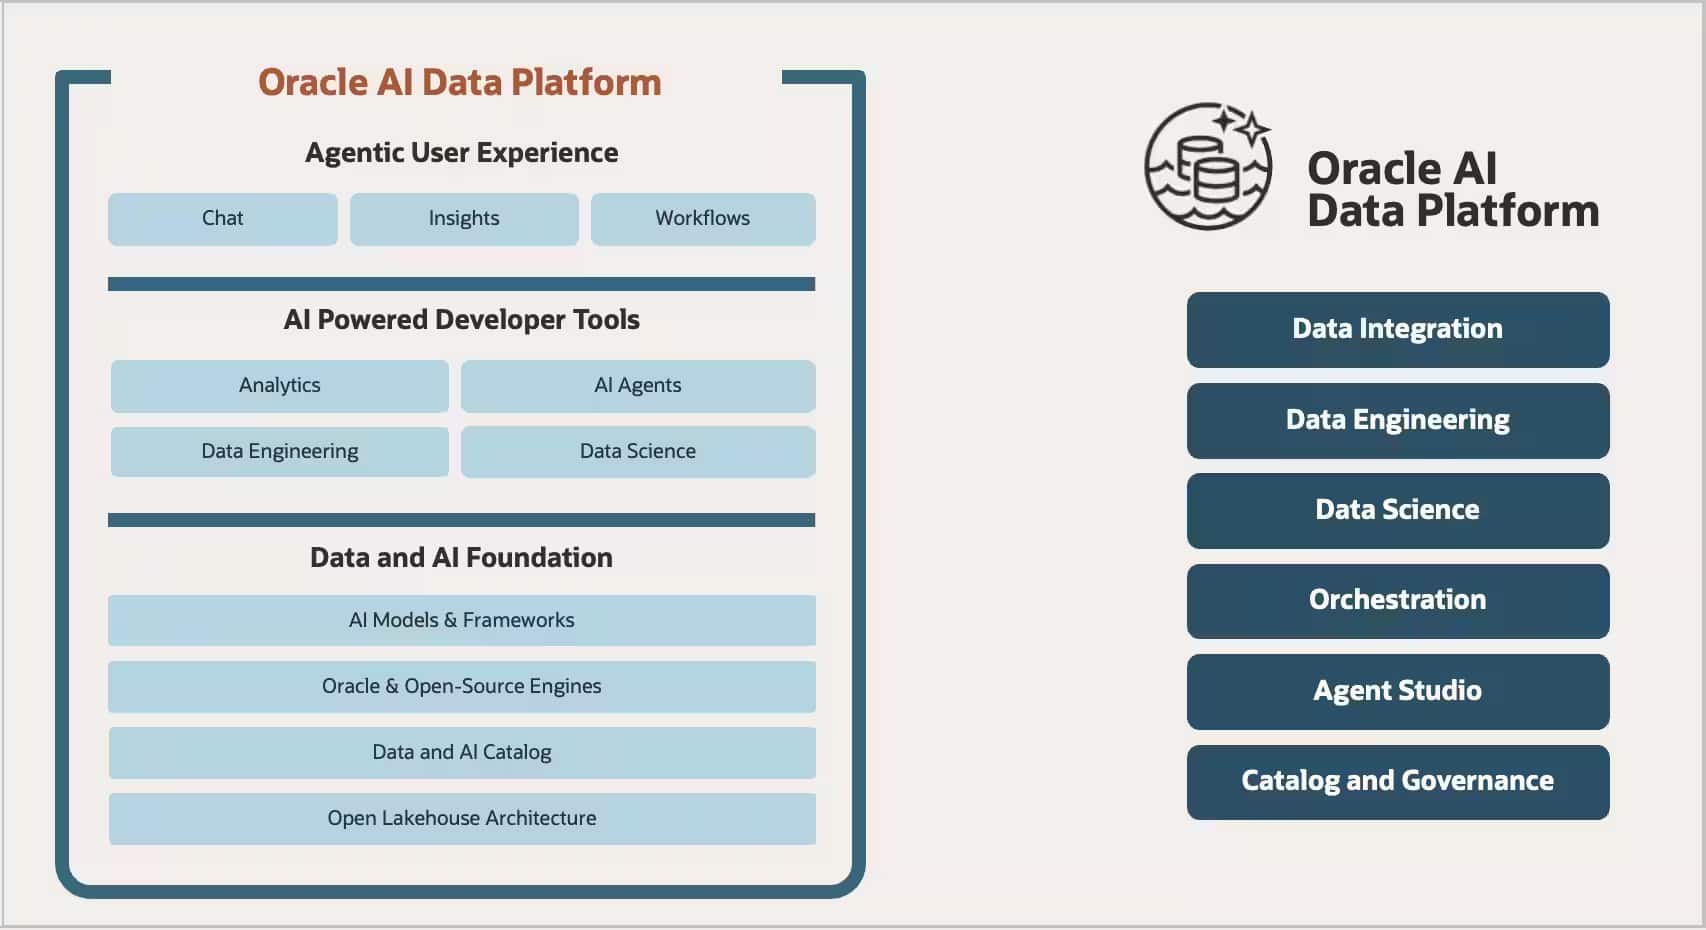Select the Chat capability box

(x=222, y=218)
